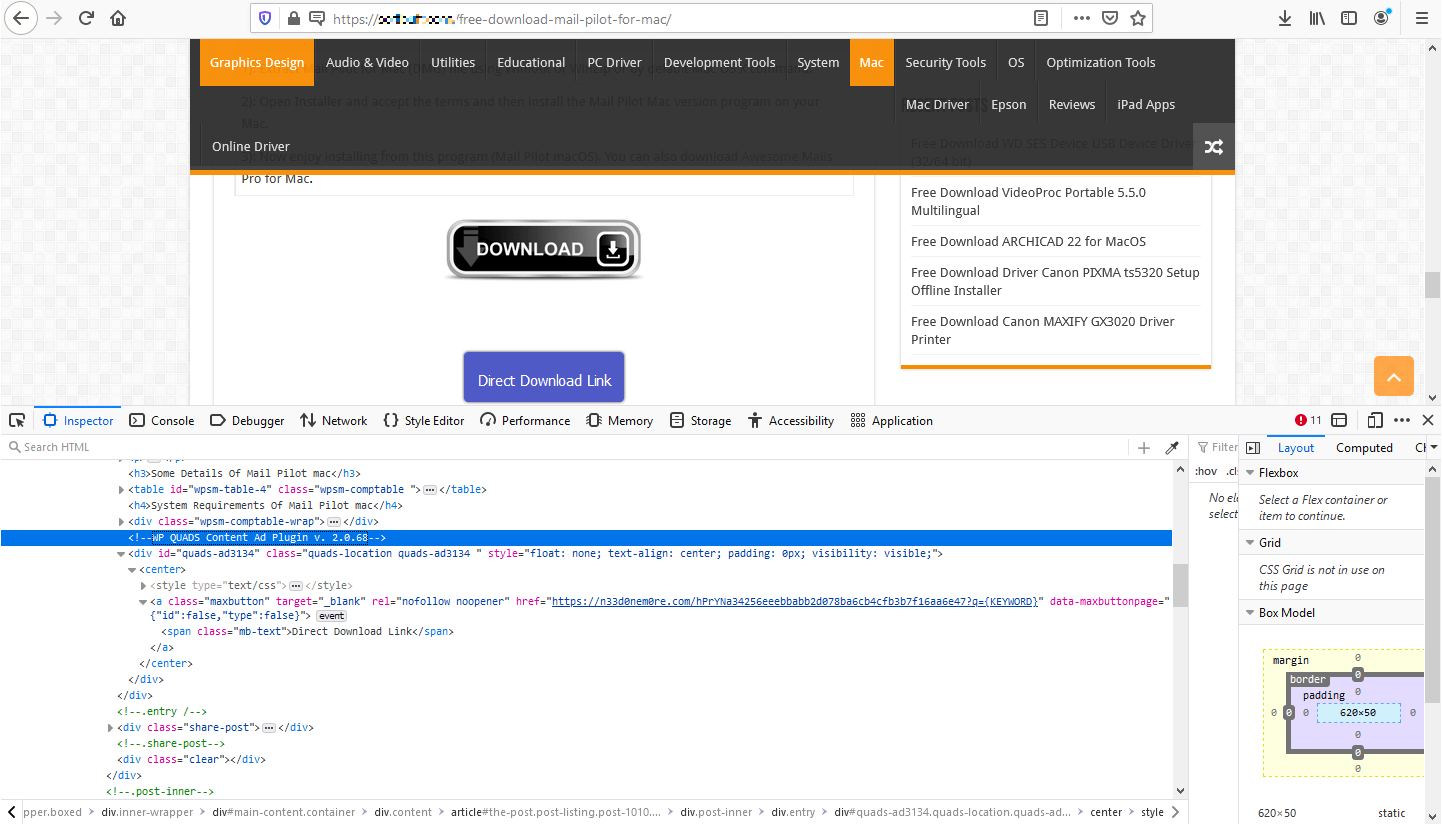Image resolution: width=1443 pixels, height=824 pixels.
Task: Open the Development Tools menu item
Action: (720, 62)
